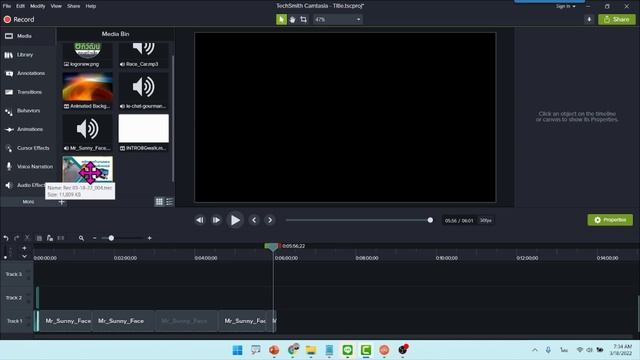
Task: Open the Properties panel button
Action: coord(610,220)
